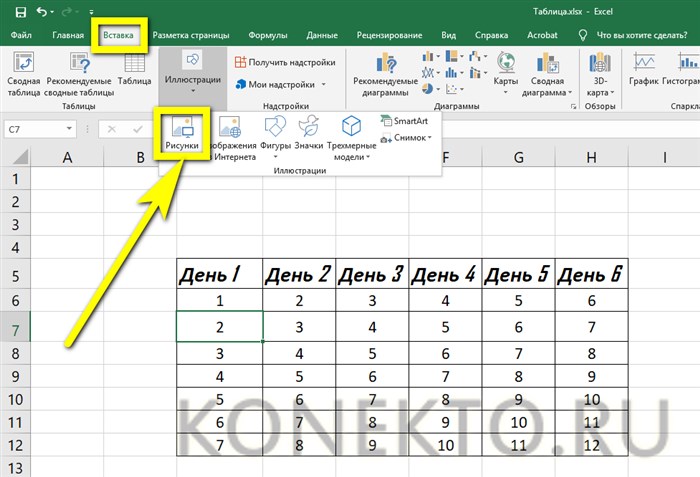Insert a SmartArt graphic
700x477 pixels.
coord(404,121)
